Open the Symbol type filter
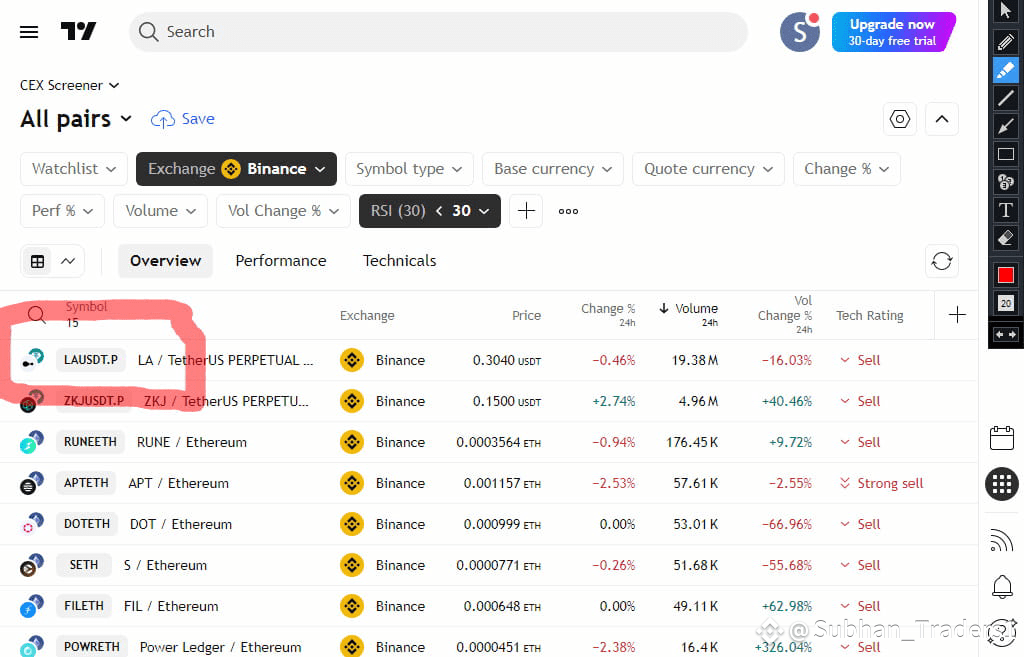This screenshot has height=657, width=1024. [x=409, y=168]
